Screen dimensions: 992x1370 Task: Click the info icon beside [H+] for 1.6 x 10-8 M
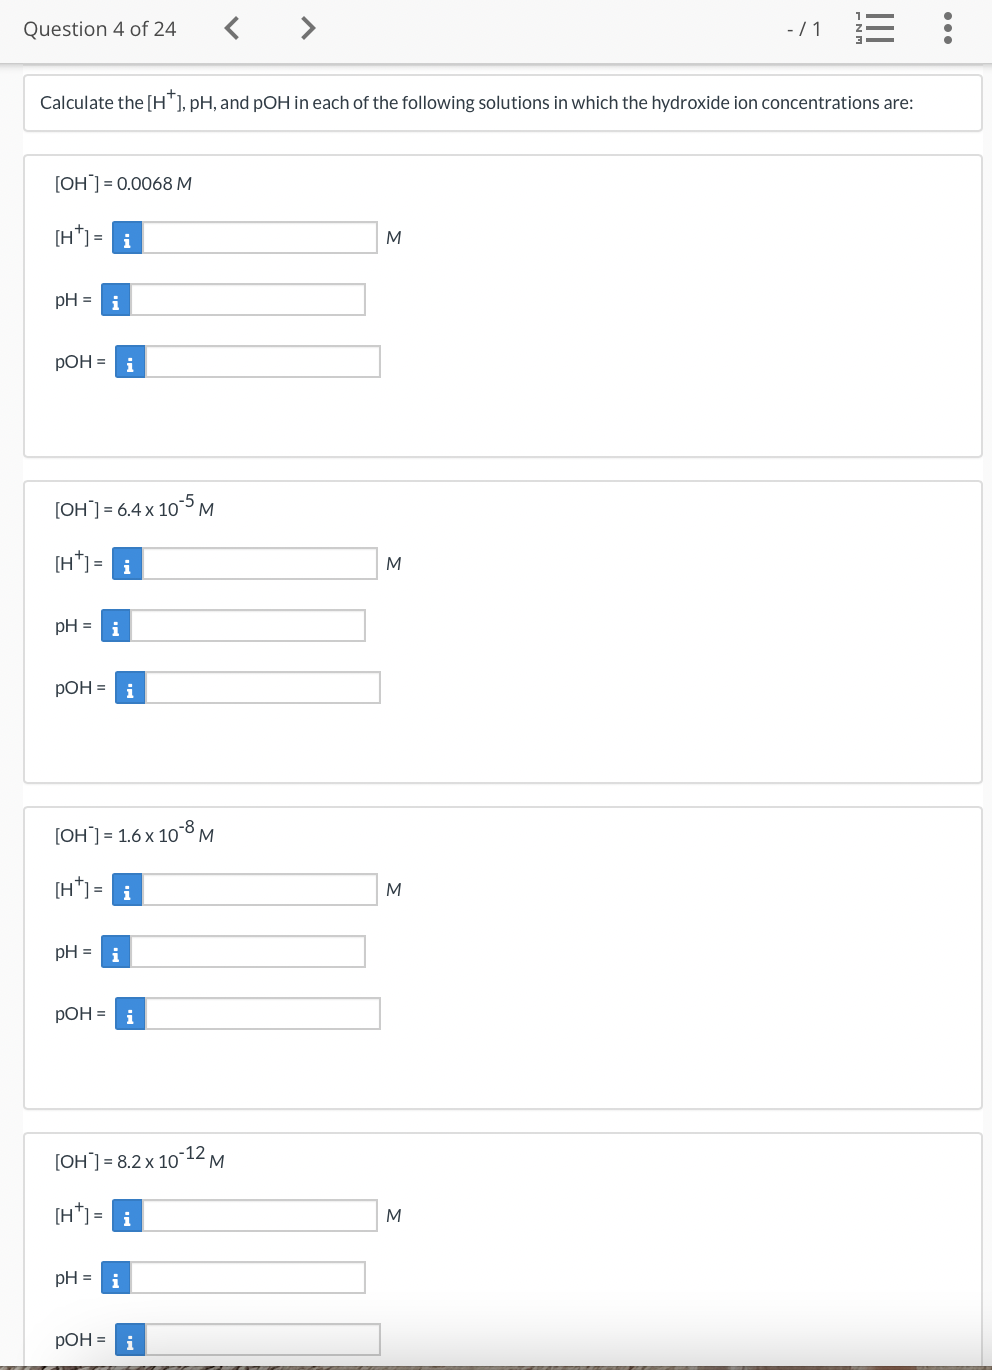[x=126, y=890]
